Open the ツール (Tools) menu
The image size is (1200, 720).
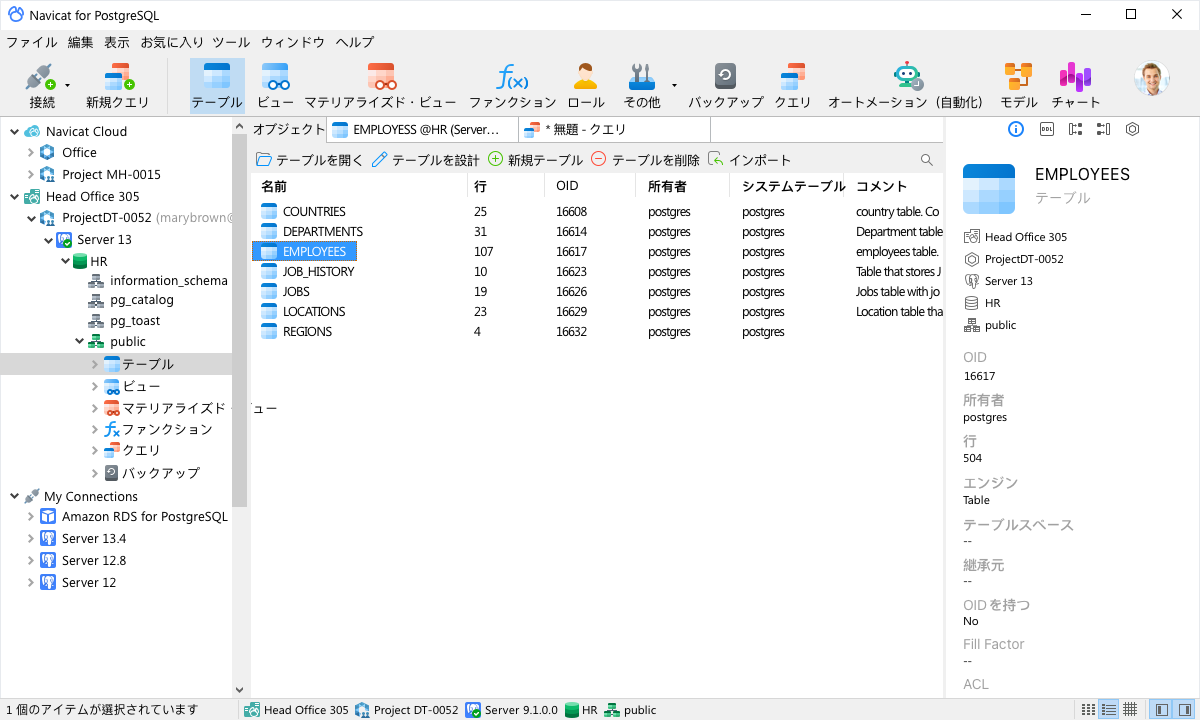[x=231, y=42]
